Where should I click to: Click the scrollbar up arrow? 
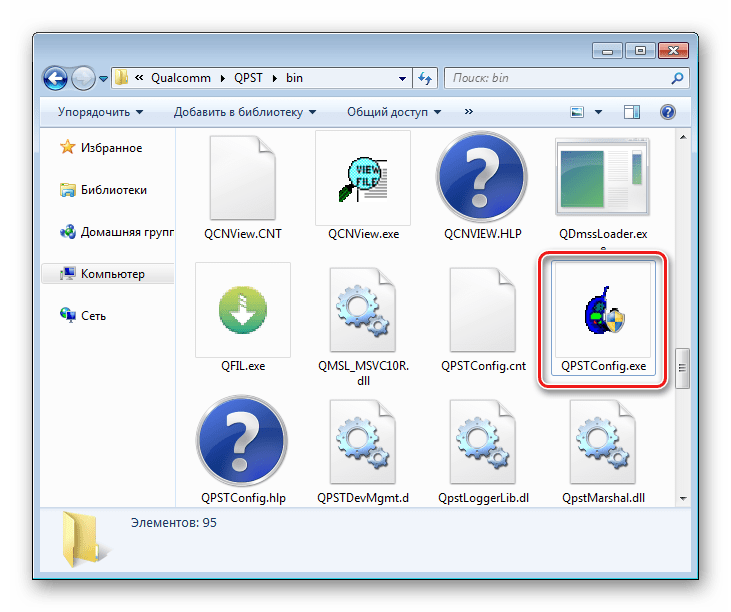coord(683,137)
